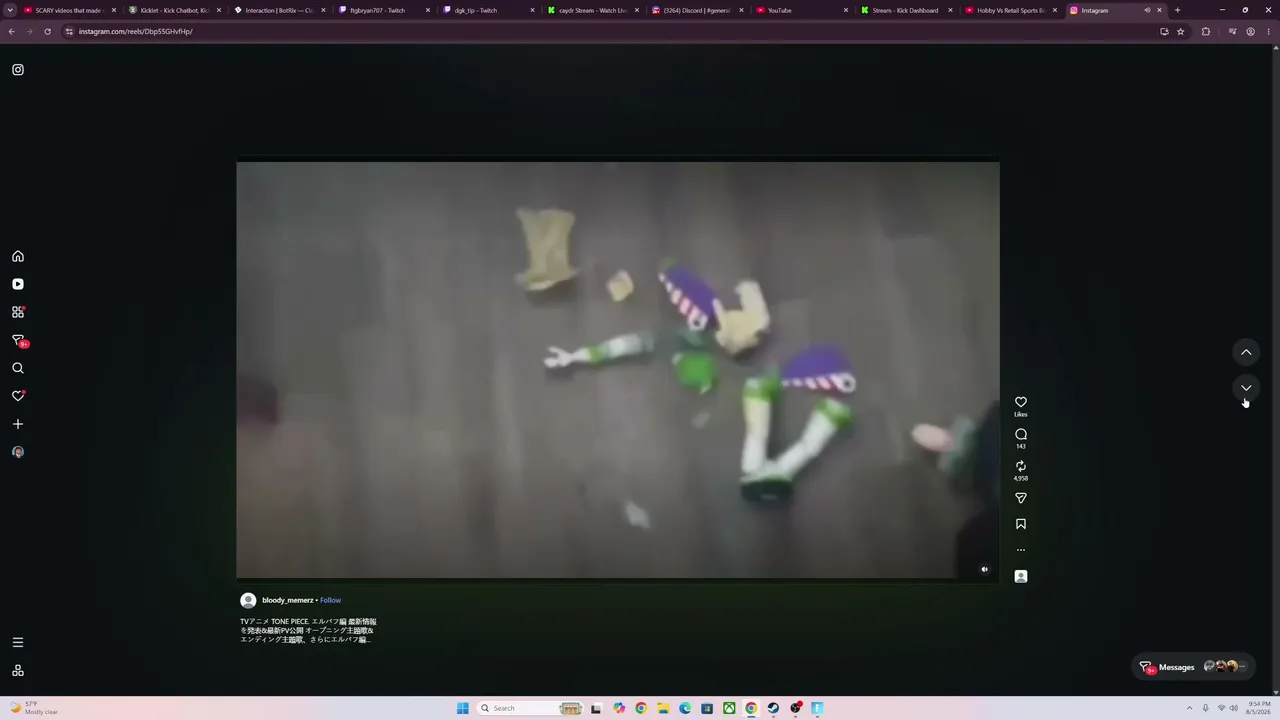Open Xbox app from the taskbar
Screen dimensions: 1280x720
point(729,708)
